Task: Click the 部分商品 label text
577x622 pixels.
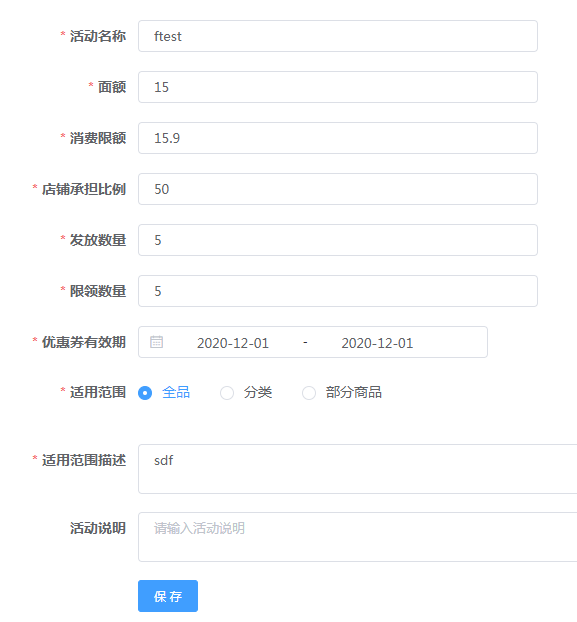Action: click(x=354, y=392)
